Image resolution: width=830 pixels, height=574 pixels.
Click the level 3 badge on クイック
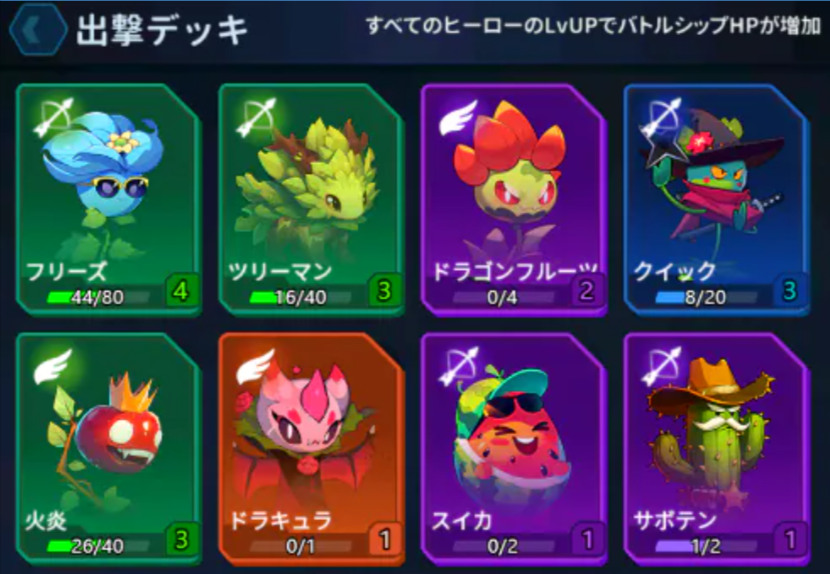(x=790, y=291)
